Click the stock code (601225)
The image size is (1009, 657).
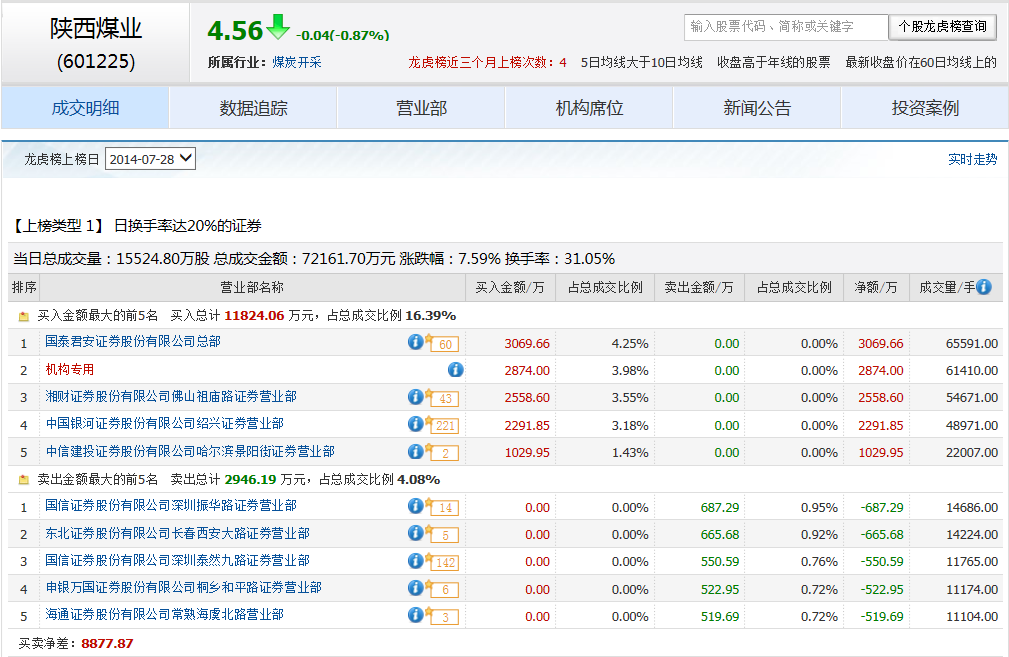[x=96, y=62]
